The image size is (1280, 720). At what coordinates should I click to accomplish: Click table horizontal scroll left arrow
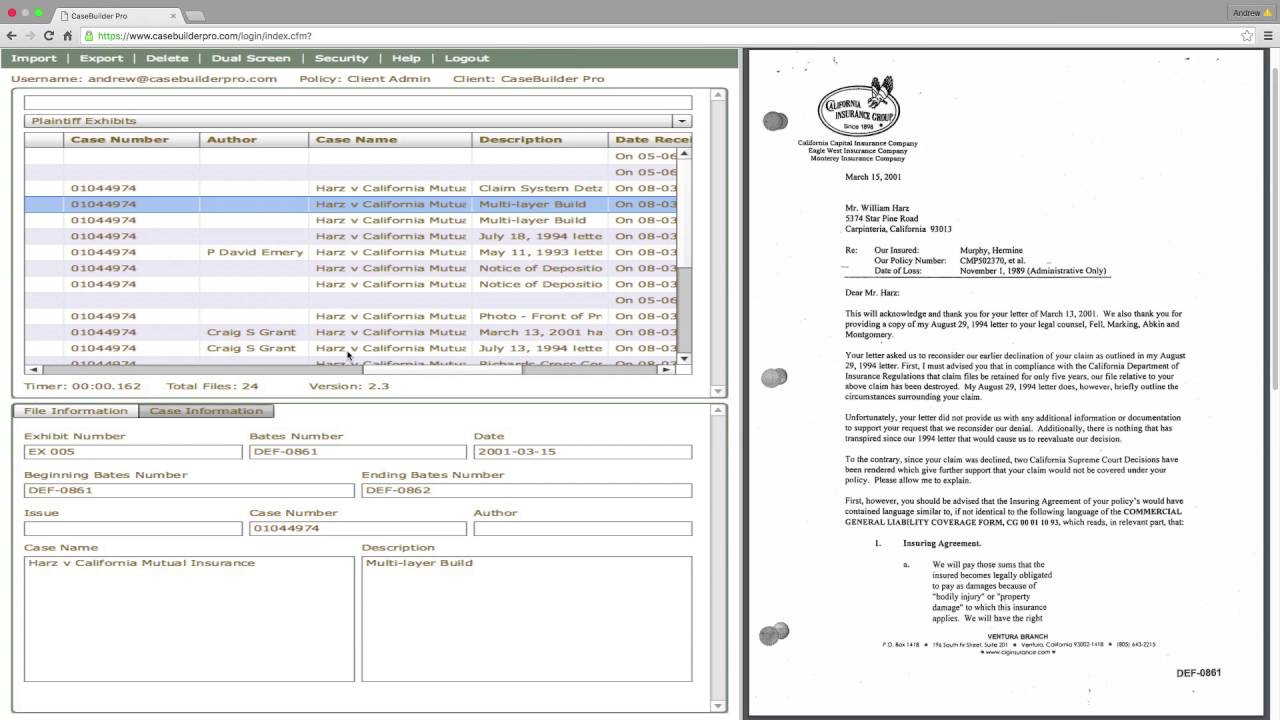tap(32, 370)
